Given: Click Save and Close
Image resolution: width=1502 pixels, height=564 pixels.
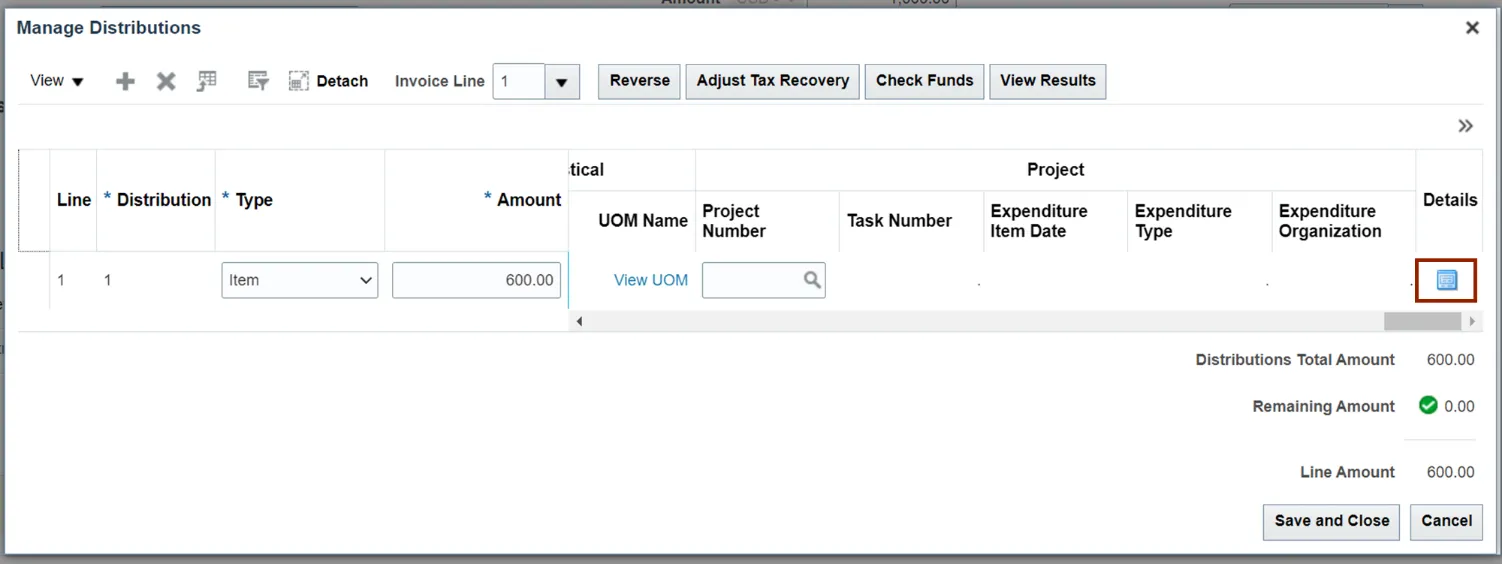Looking at the screenshot, I should [1331, 521].
